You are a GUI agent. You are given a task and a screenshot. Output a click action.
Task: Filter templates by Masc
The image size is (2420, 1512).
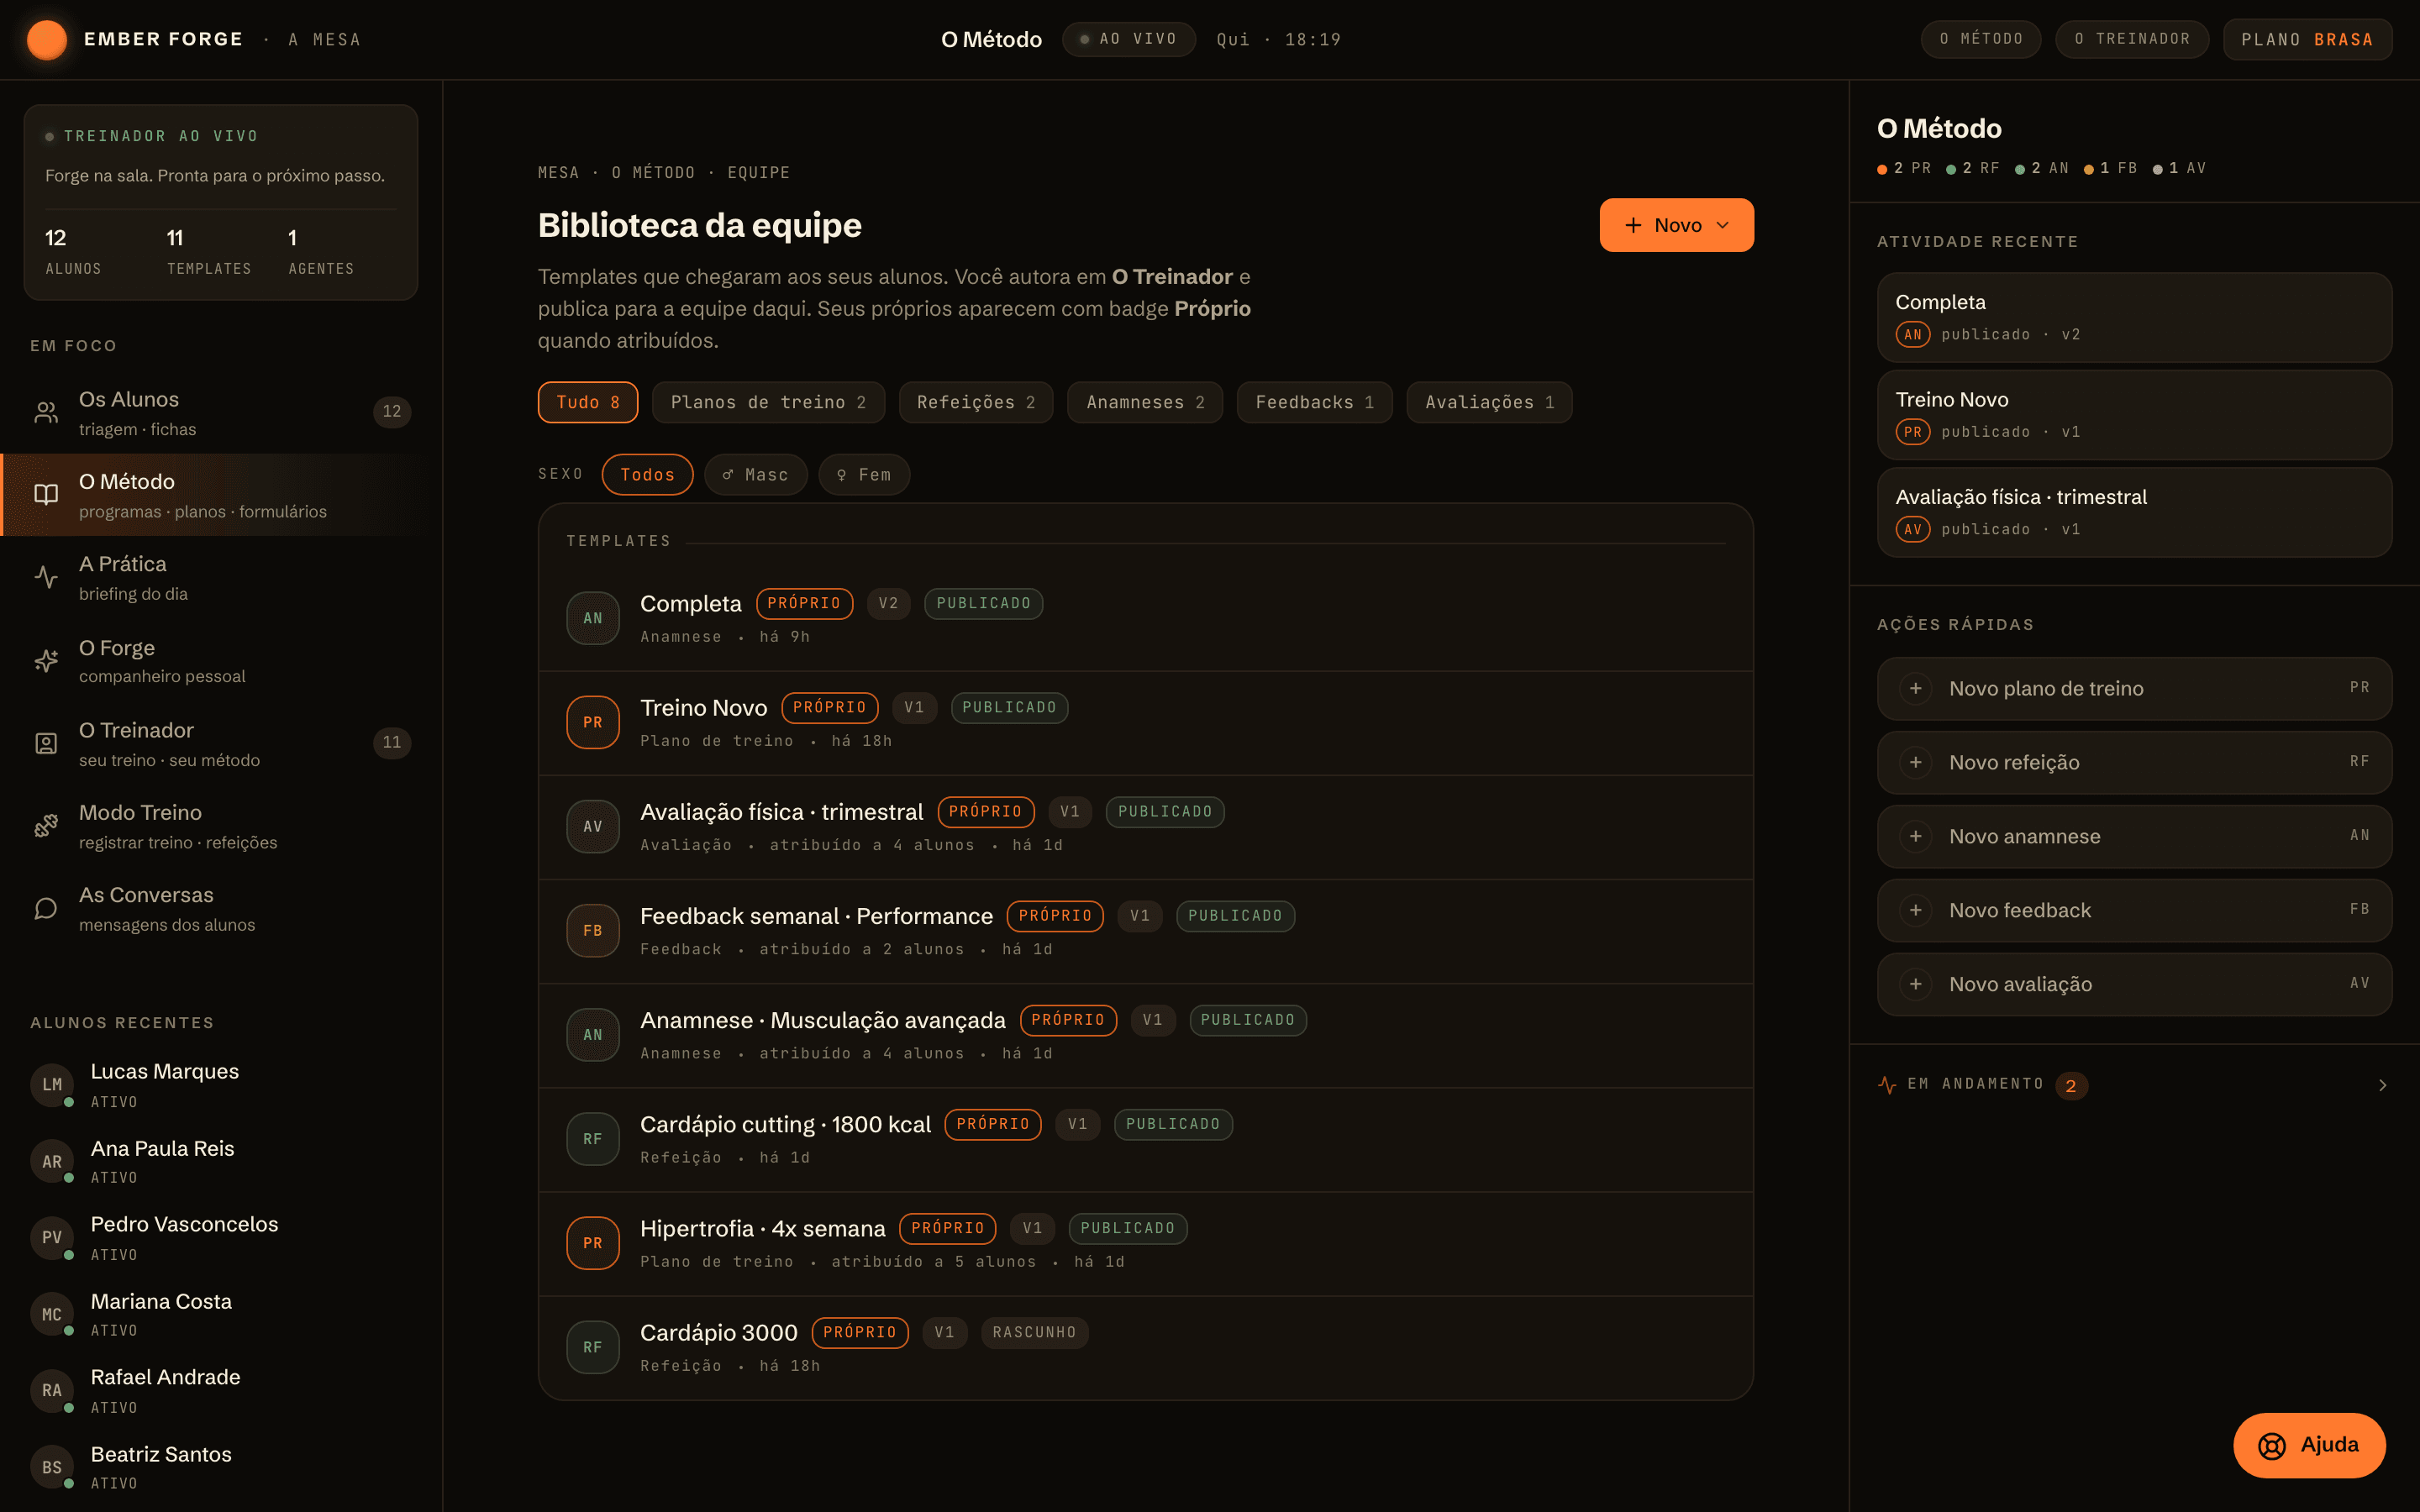[x=756, y=474]
